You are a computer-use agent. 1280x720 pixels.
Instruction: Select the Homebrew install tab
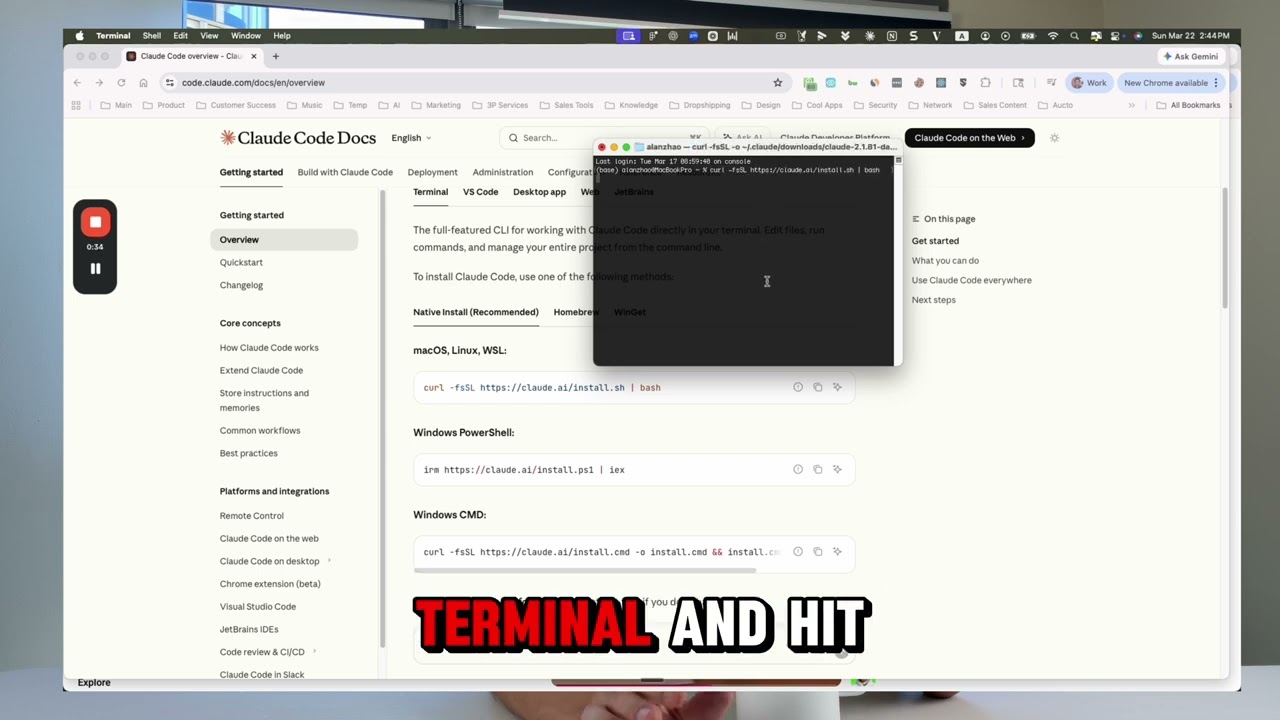[575, 312]
